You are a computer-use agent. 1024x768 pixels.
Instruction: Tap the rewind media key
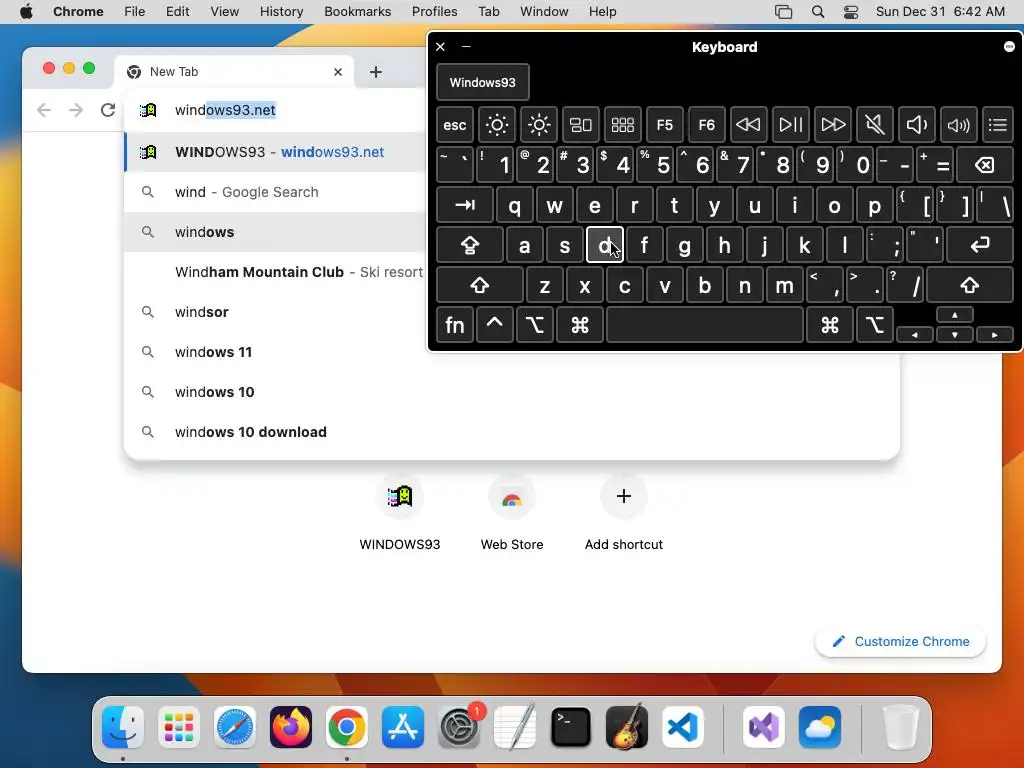pyautogui.click(x=748, y=125)
